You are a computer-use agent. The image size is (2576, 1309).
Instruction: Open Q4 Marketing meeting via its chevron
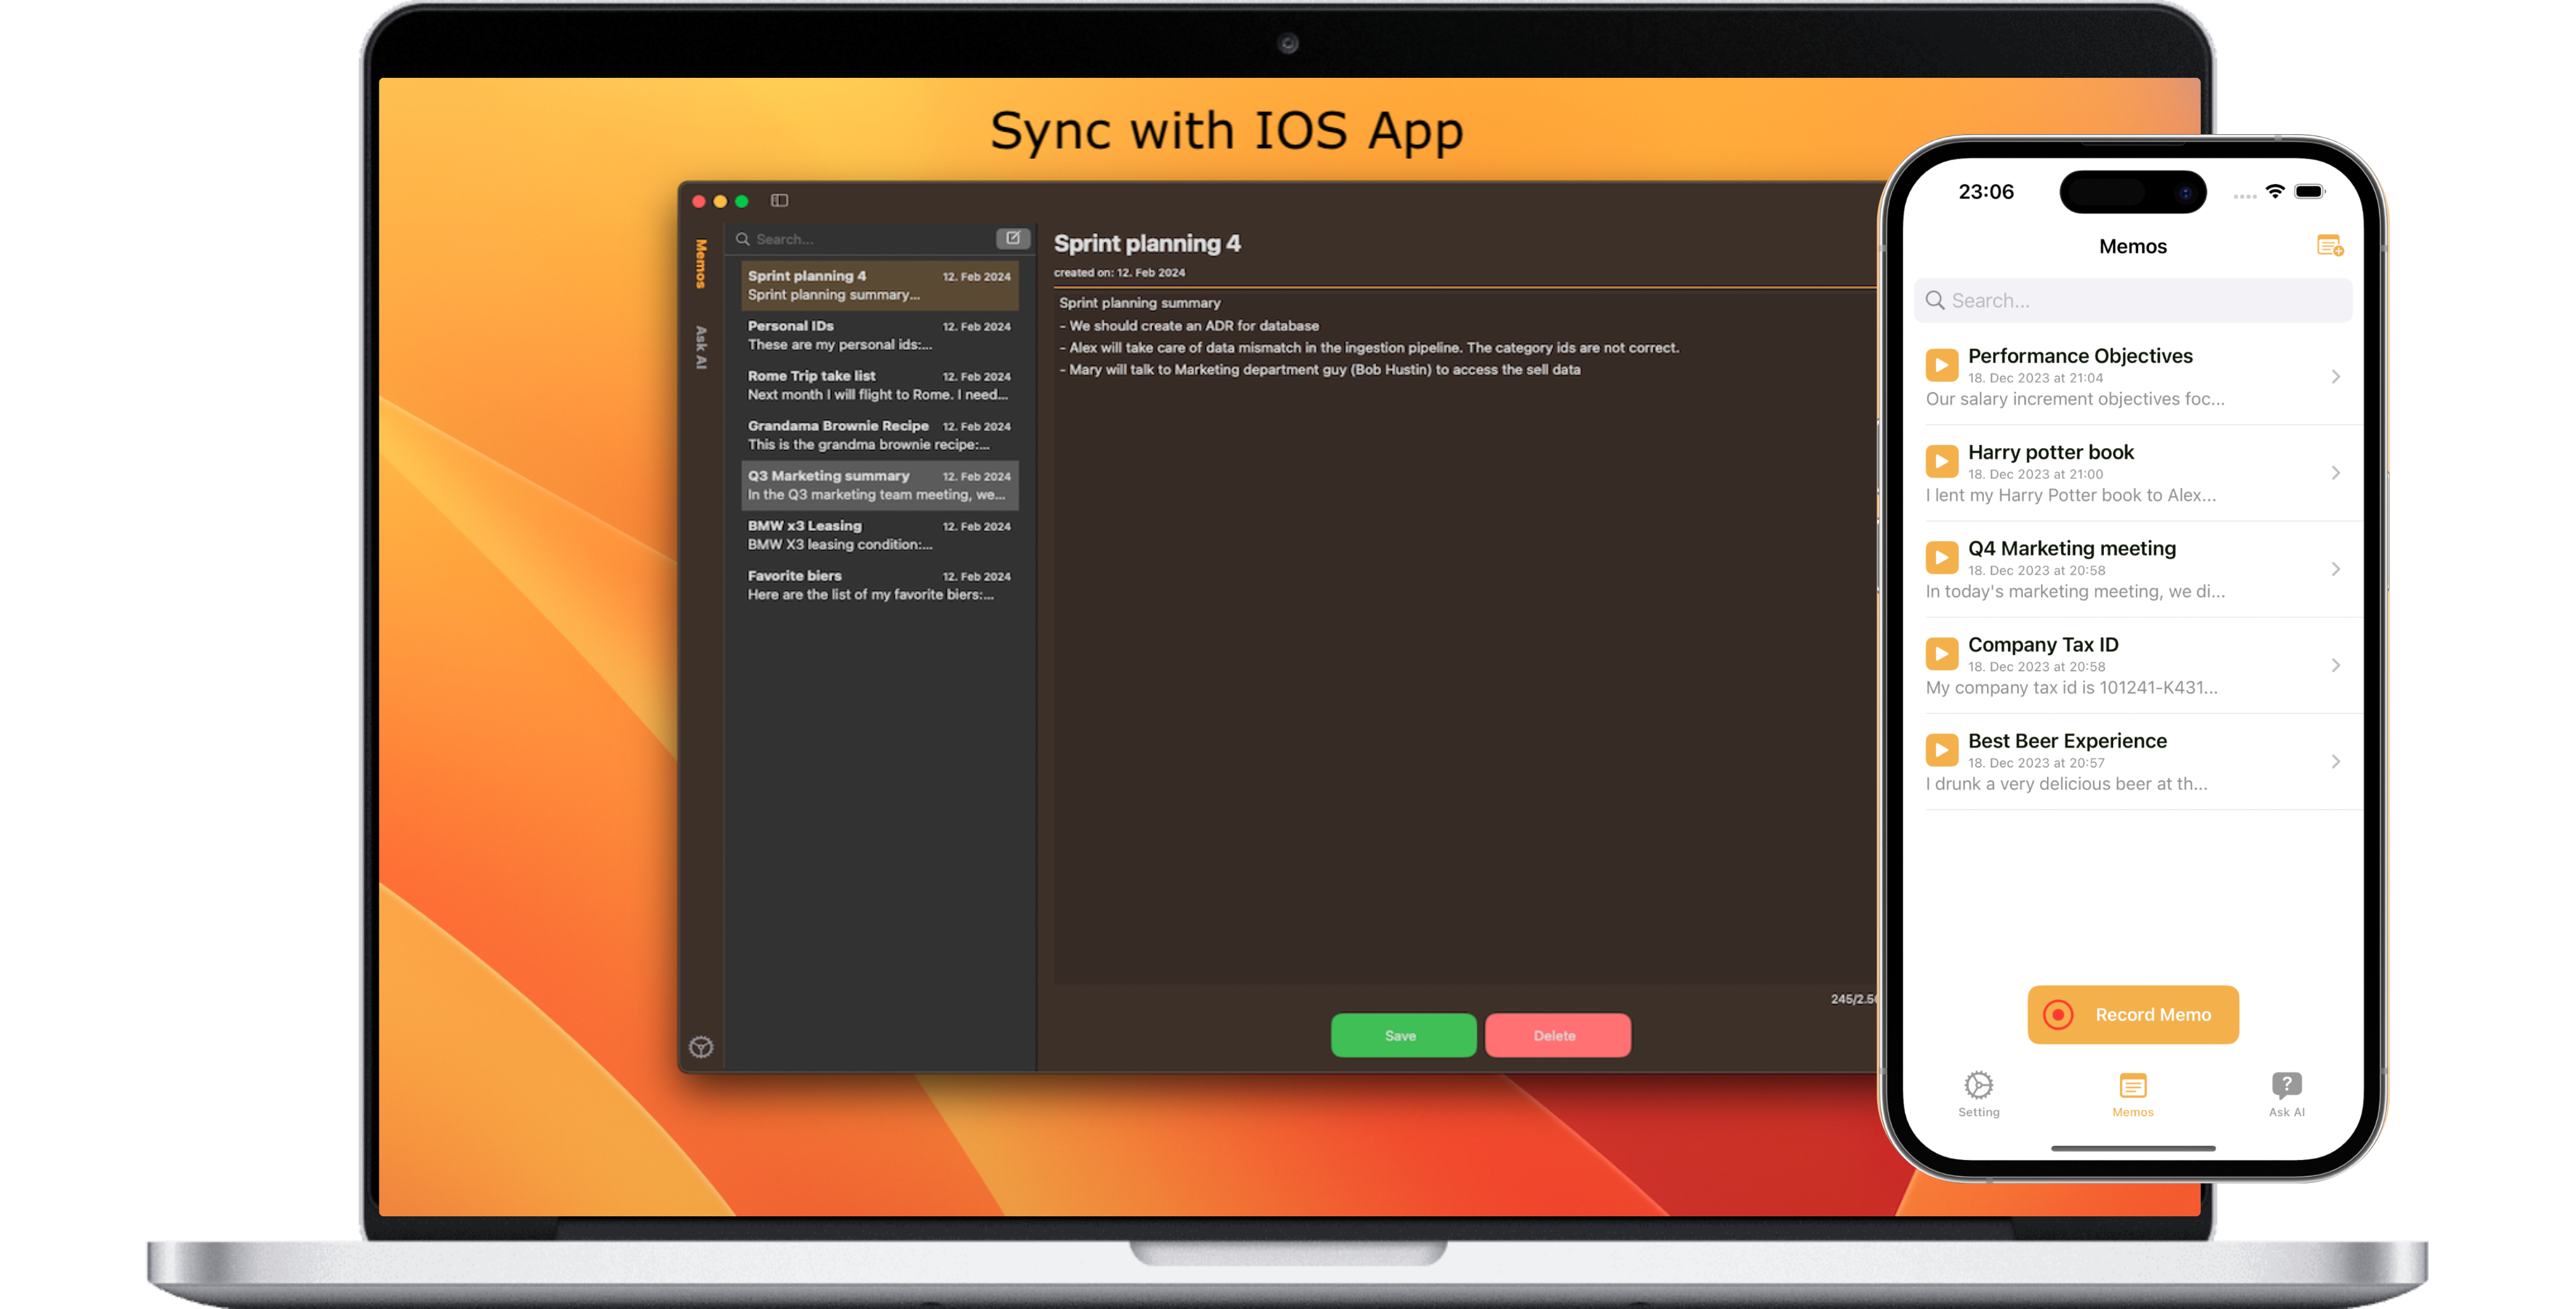click(x=2335, y=569)
